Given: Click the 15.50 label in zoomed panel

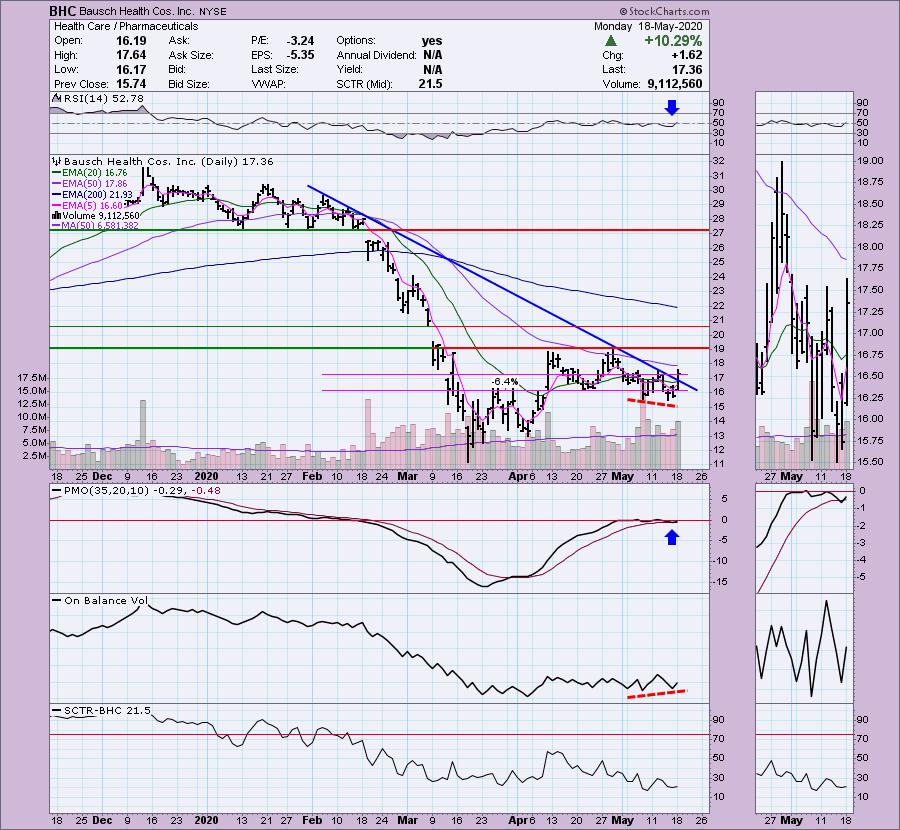Looking at the screenshot, I should point(870,461).
